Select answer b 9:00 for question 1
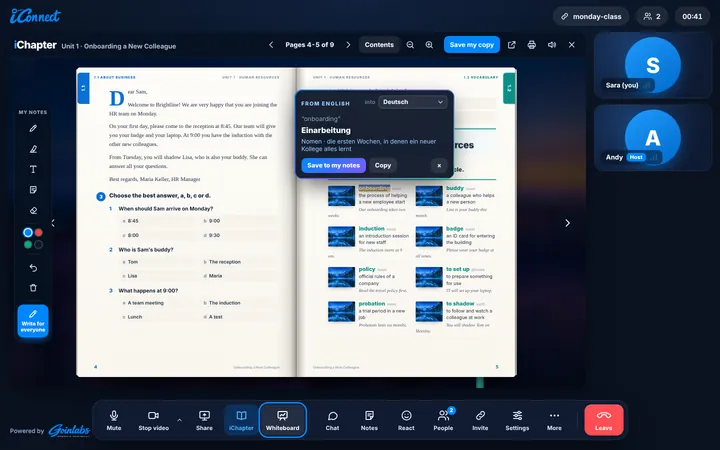The height and width of the screenshot is (450, 720). point(239,221)
